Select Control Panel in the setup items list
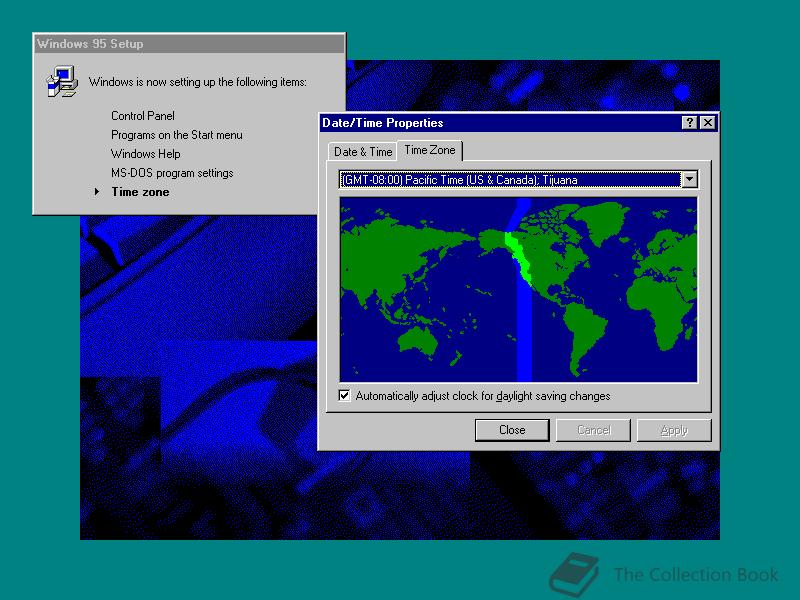 [x=142, y=115]
